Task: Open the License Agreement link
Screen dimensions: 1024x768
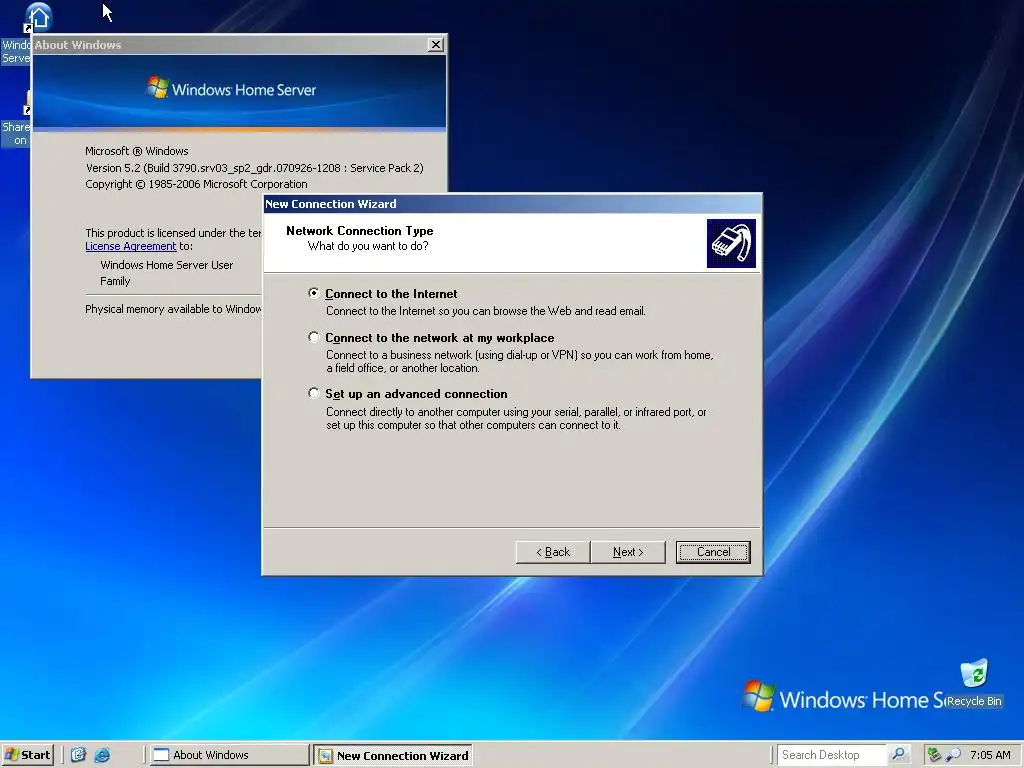Action: coord(131,246)
